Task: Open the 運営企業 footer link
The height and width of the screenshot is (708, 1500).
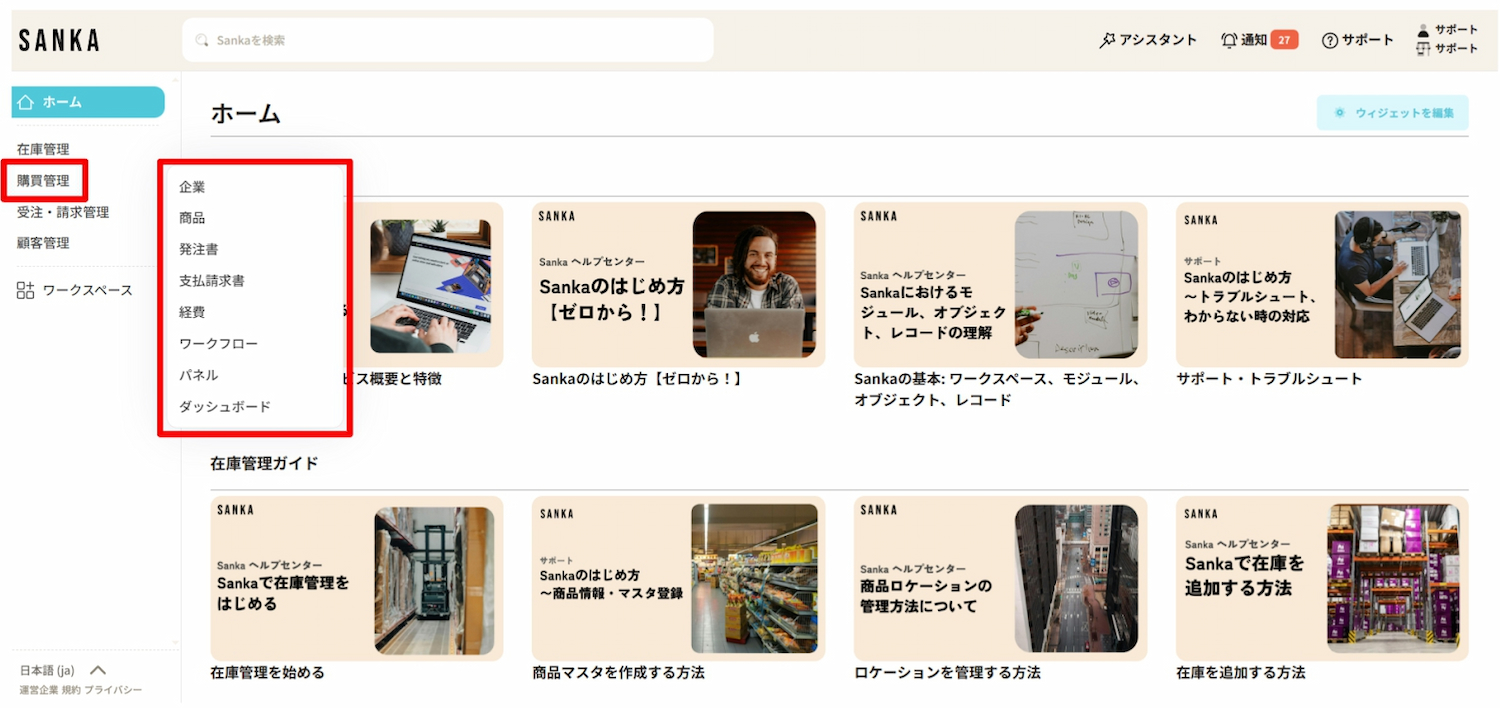Action: tap(39, 690)
